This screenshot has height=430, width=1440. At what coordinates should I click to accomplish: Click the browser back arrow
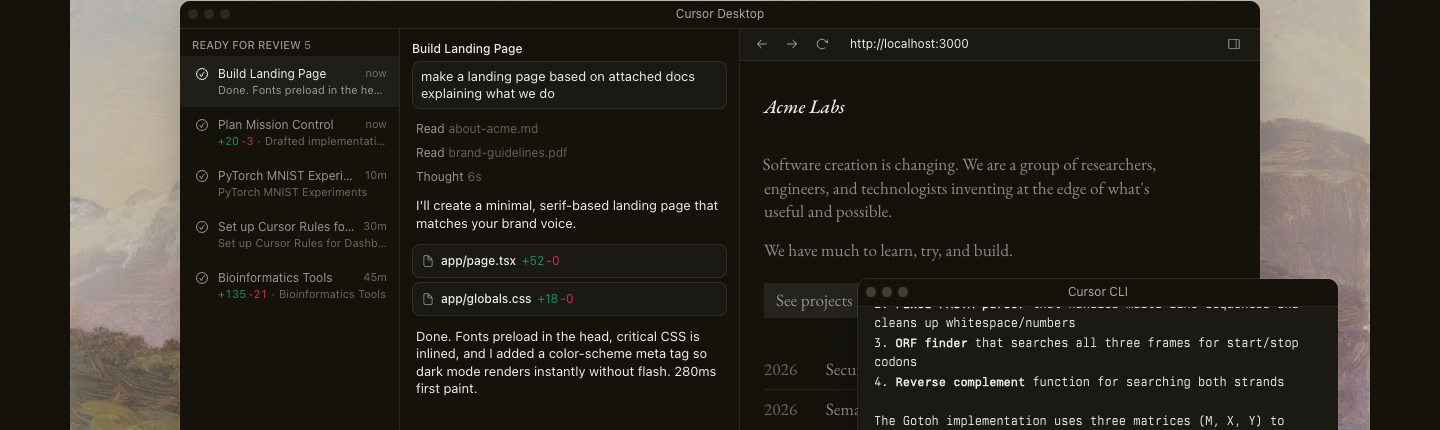click(762, 44)
